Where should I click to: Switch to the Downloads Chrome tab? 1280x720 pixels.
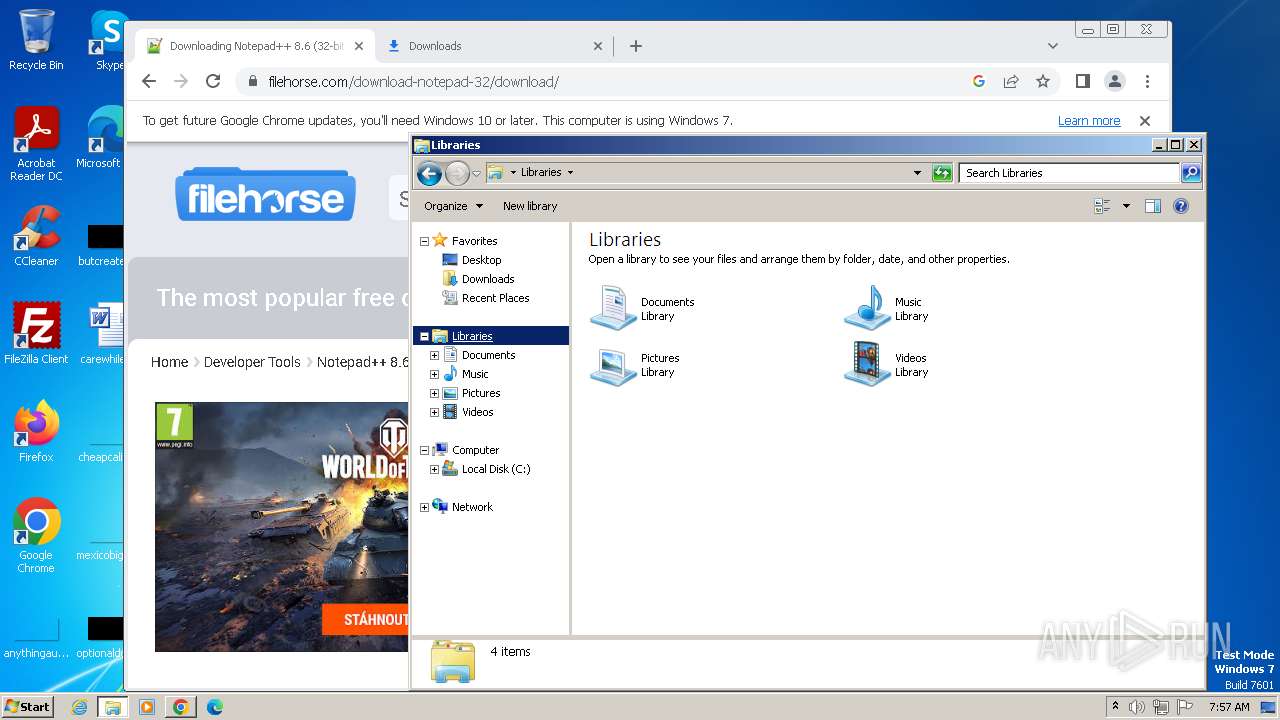(495, 46)
